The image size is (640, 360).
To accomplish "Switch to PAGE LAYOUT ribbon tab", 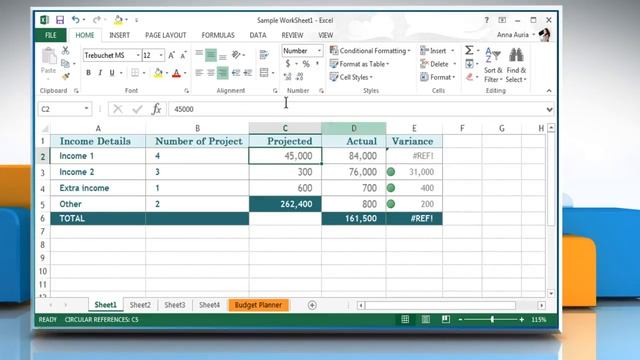I will (166, 36).
